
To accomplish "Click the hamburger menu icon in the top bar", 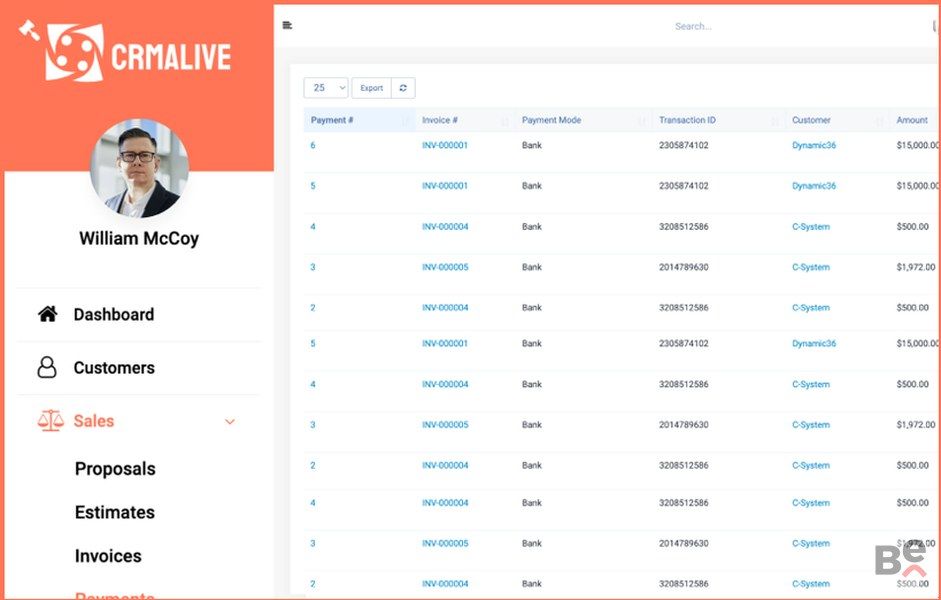I will 287,26.
